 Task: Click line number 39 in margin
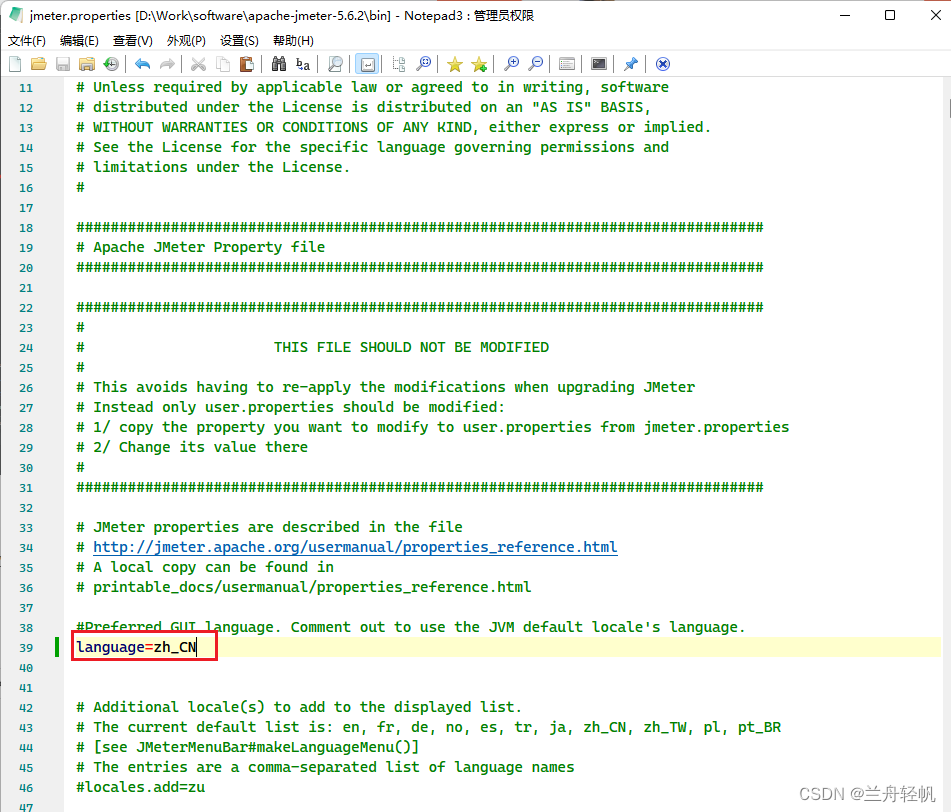point(26,648)
